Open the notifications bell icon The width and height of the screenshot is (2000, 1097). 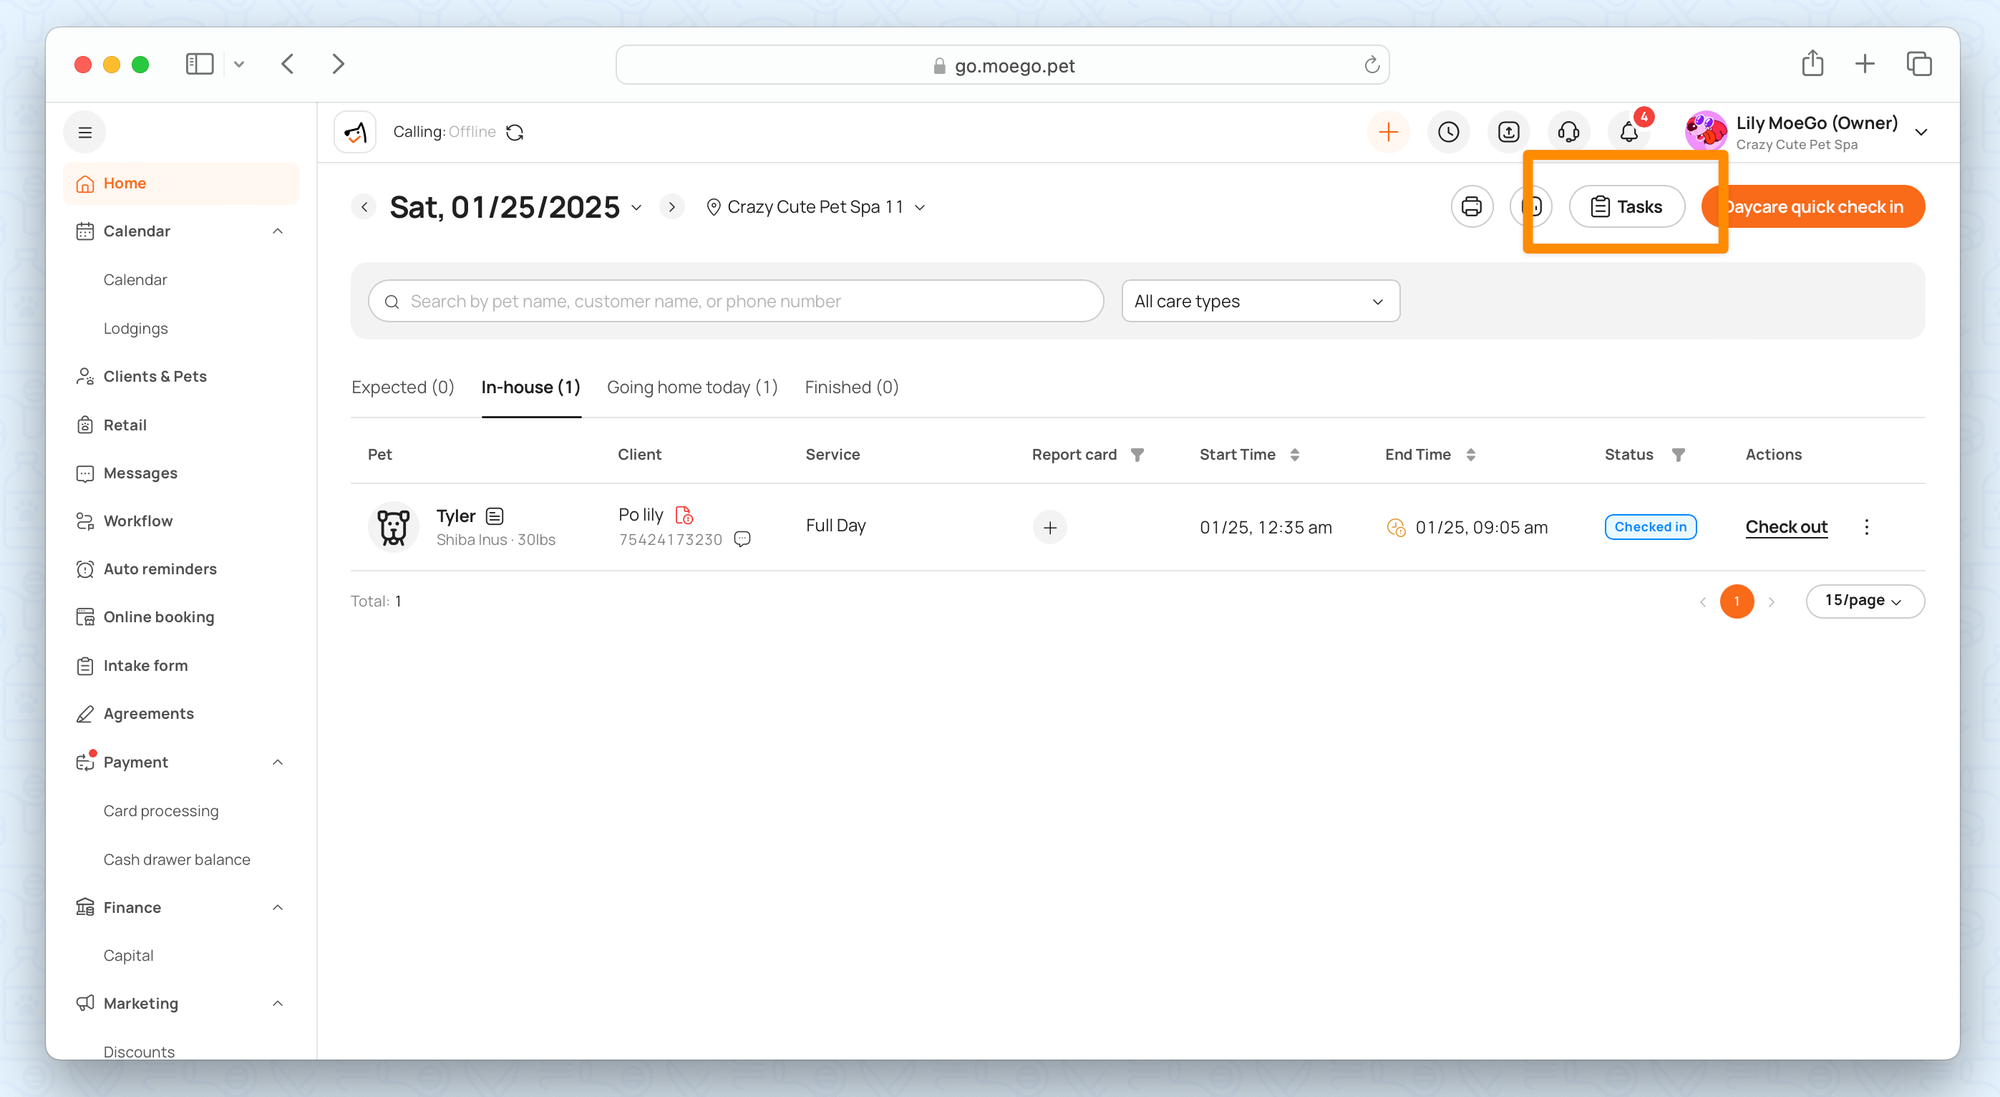pyautogui.click(x=1629, y=132)
